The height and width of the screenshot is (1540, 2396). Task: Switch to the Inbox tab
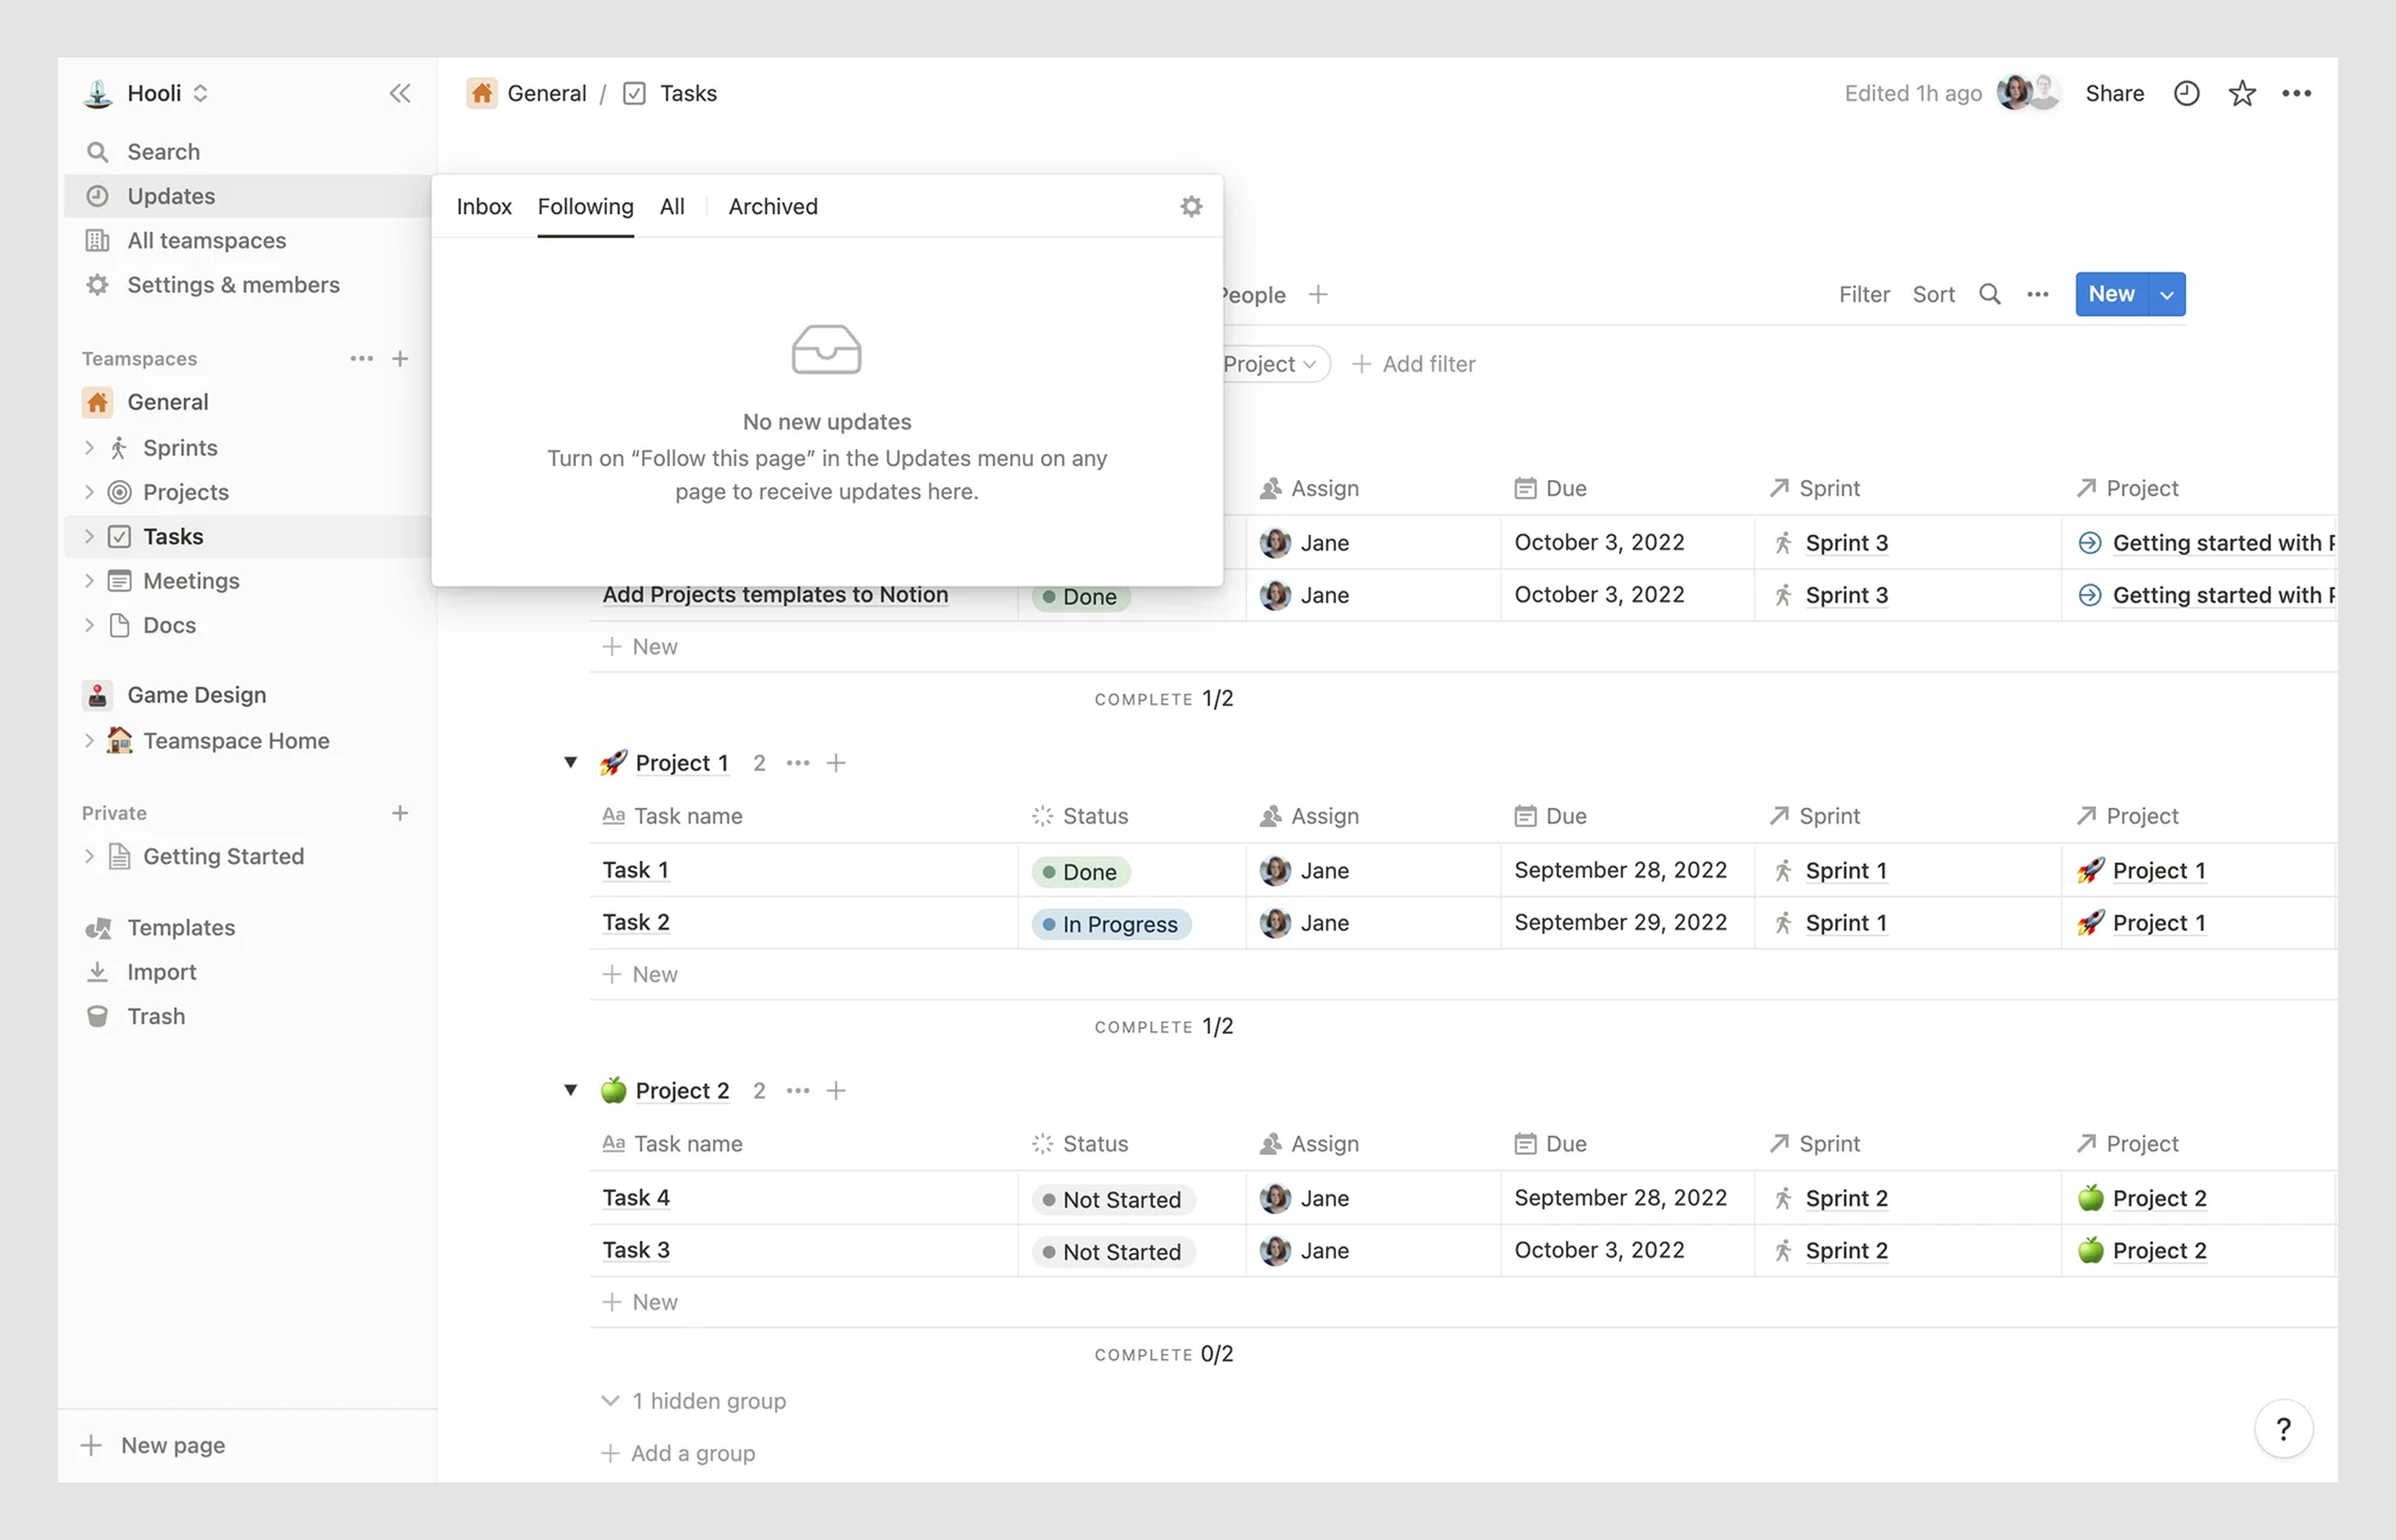click(484, 206)
